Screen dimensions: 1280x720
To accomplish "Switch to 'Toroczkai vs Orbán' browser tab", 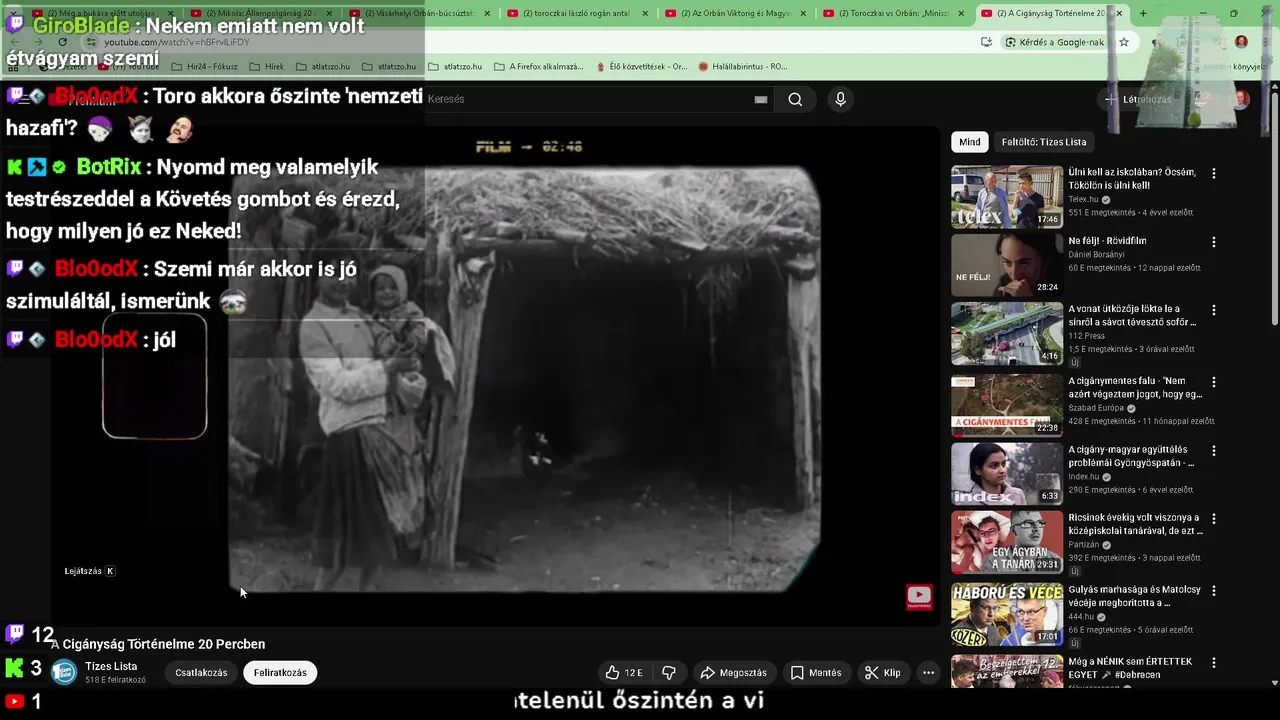I will [891, 13].
